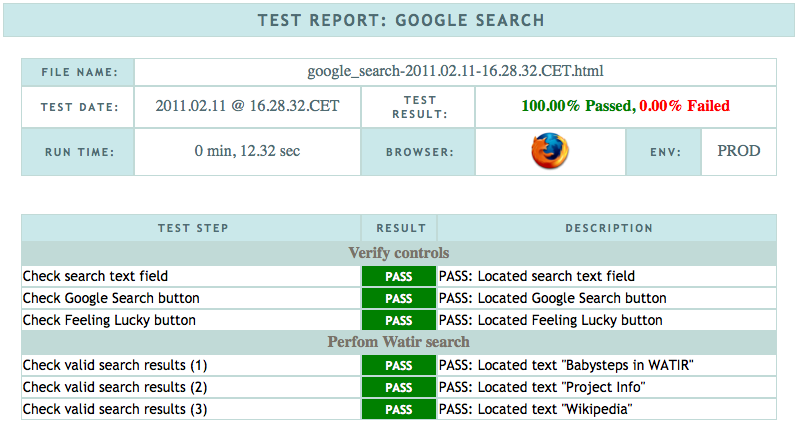Click the 'TEST DATE:' label cell
Image resolution: width=796 pixels, height=440 pixels.
pos(78,107)
